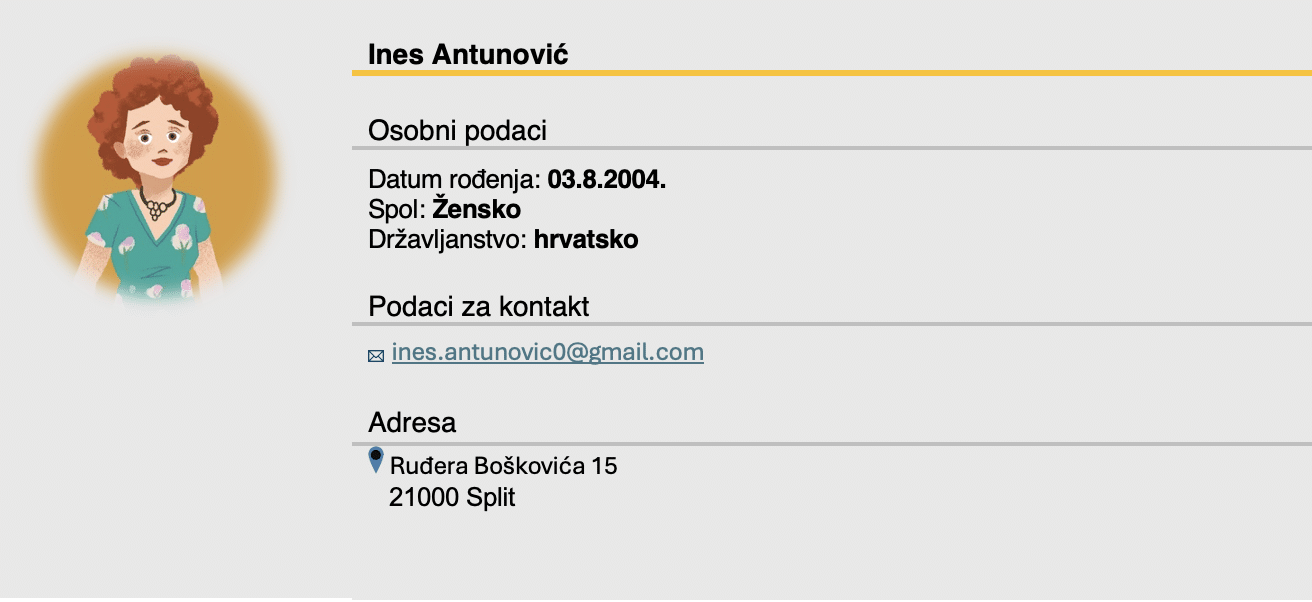The height and width of the screenshot is (602, 1312).
Task: Click the Osobni podaci section heading
Action: point(457,130)
